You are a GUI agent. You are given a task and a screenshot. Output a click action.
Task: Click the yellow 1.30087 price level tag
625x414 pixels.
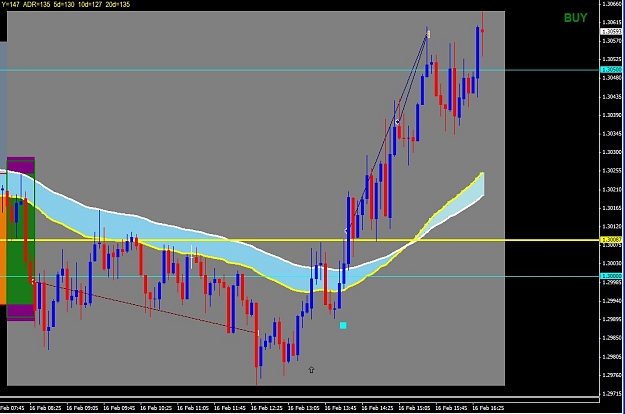611,240
